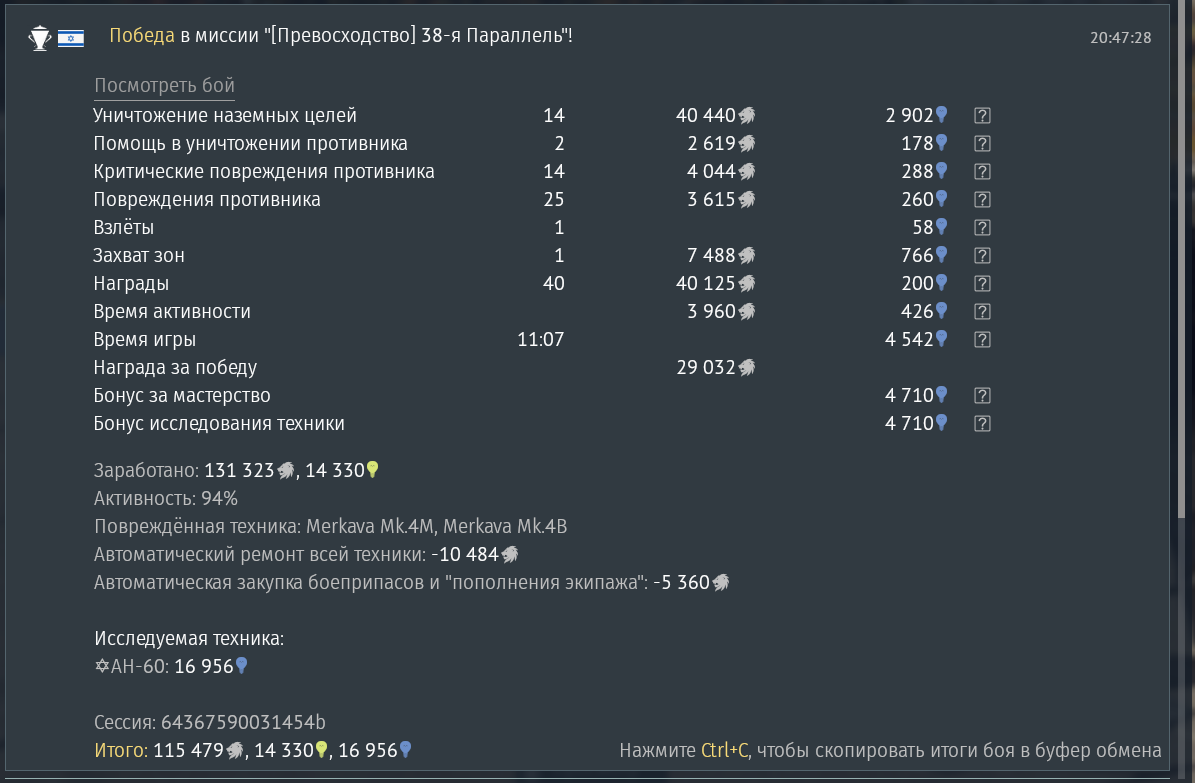Open help icon for "Бонус исследования техники"
The height and width of the screenshot is (783, 1195).
[982, 424]
